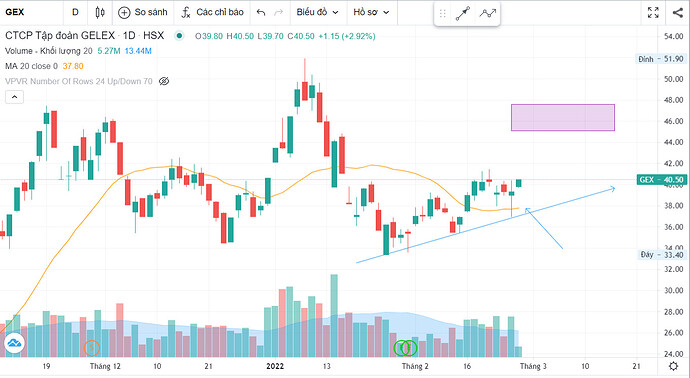Screen dimensions: 690x378
Task: Click the Volume Khối lượng 20 label
Action: coord(49,51)
